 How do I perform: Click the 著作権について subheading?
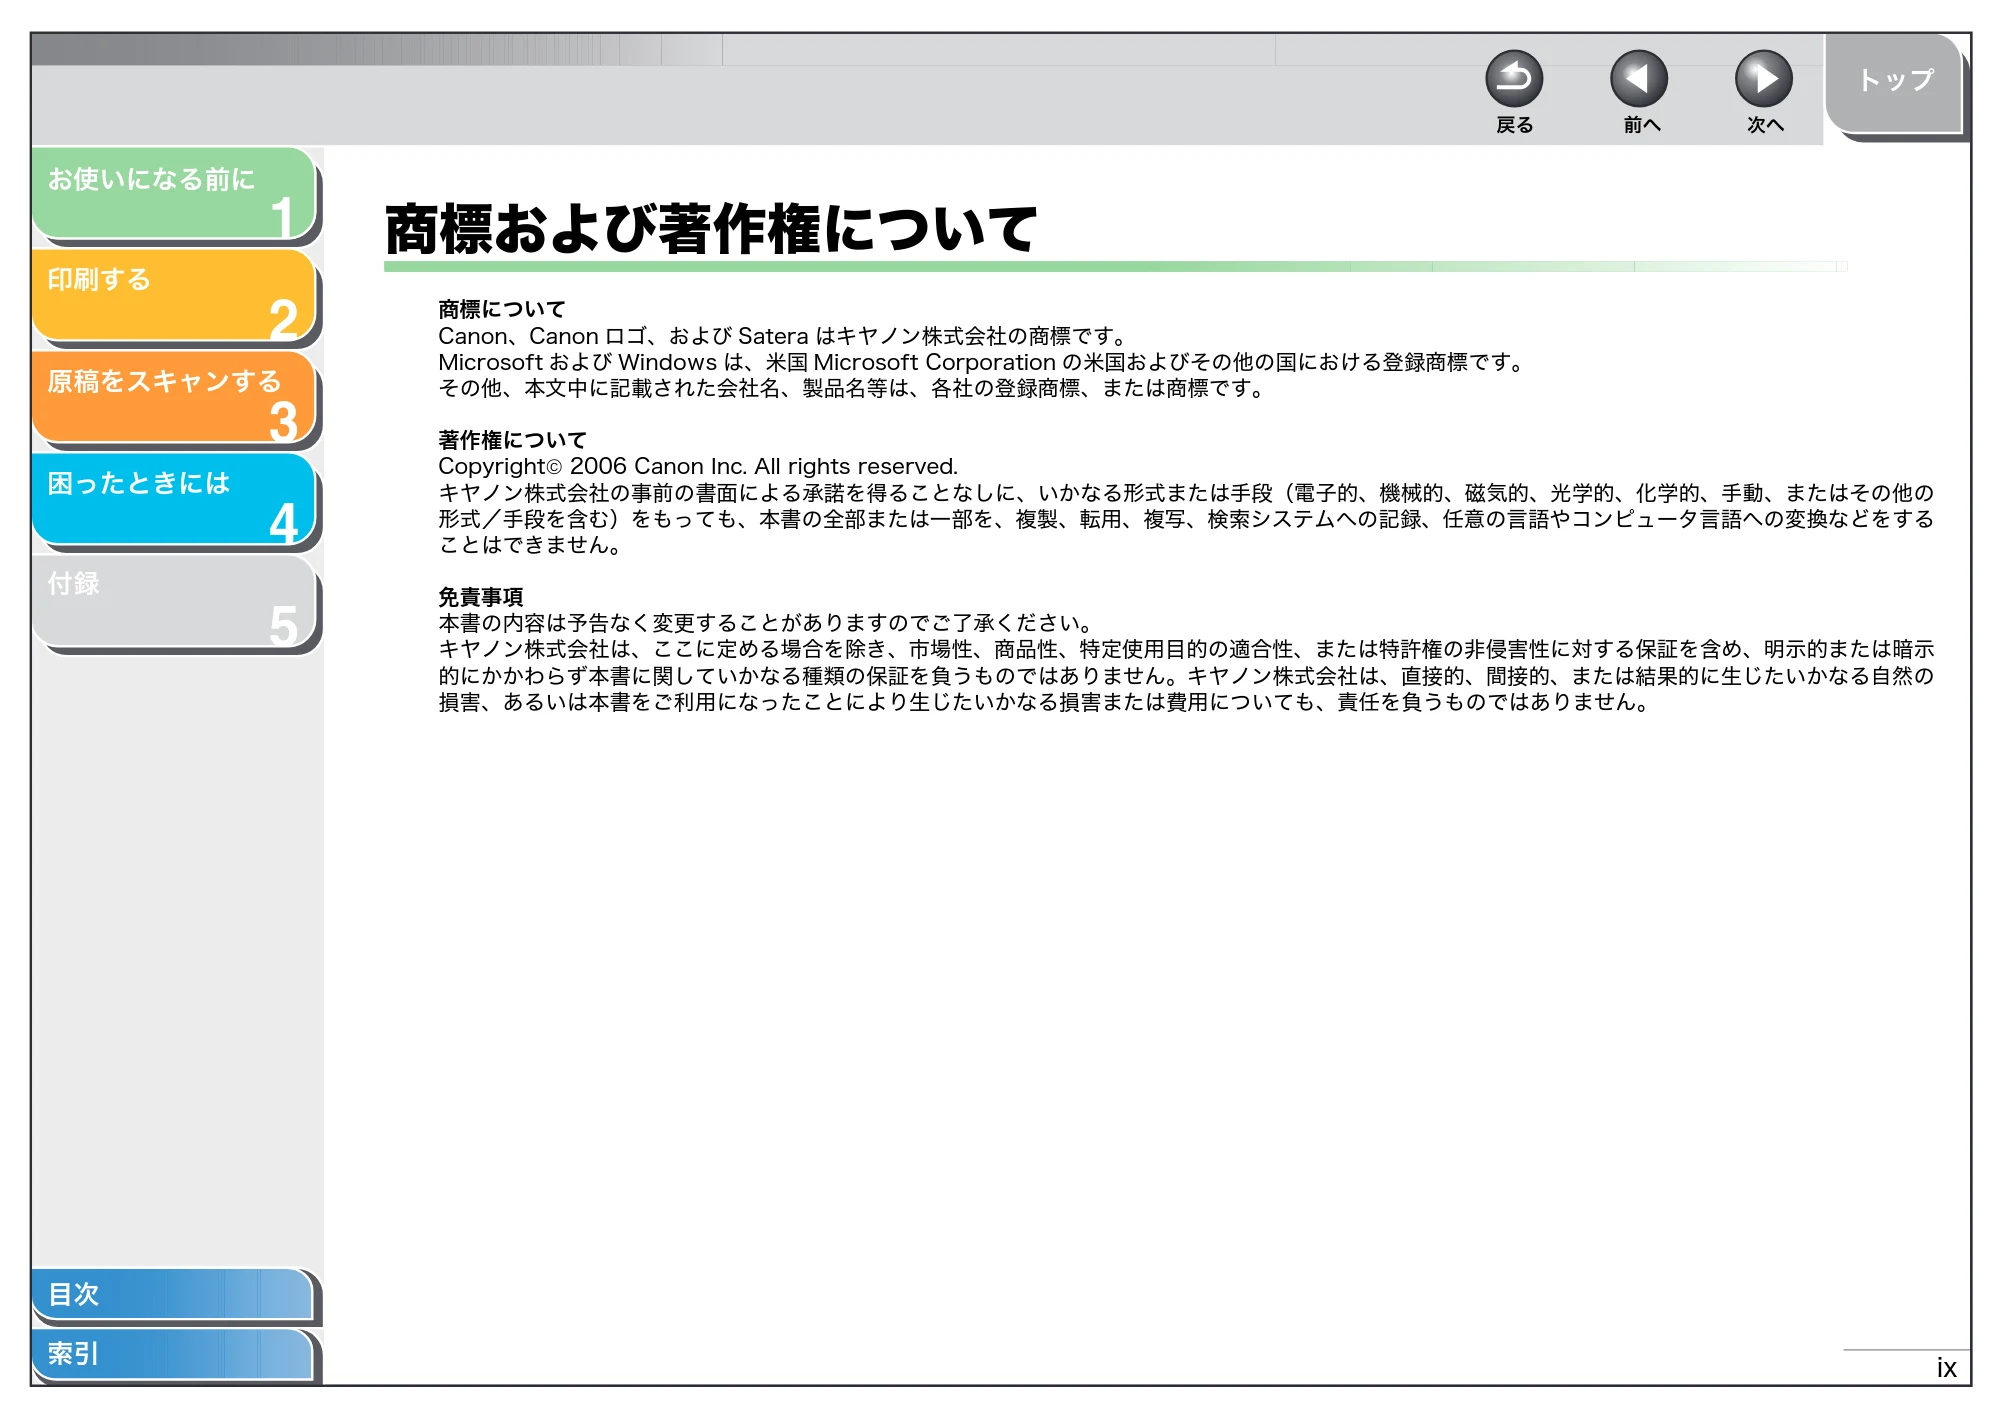pos(512,440)
